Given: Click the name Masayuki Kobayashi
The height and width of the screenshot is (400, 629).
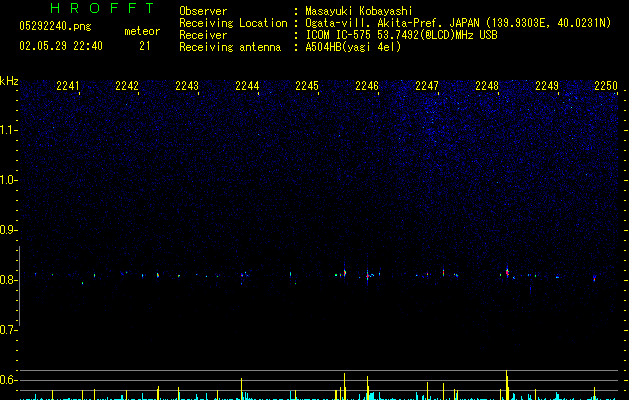Looking at the screenshot, I should tap(358, 11).
